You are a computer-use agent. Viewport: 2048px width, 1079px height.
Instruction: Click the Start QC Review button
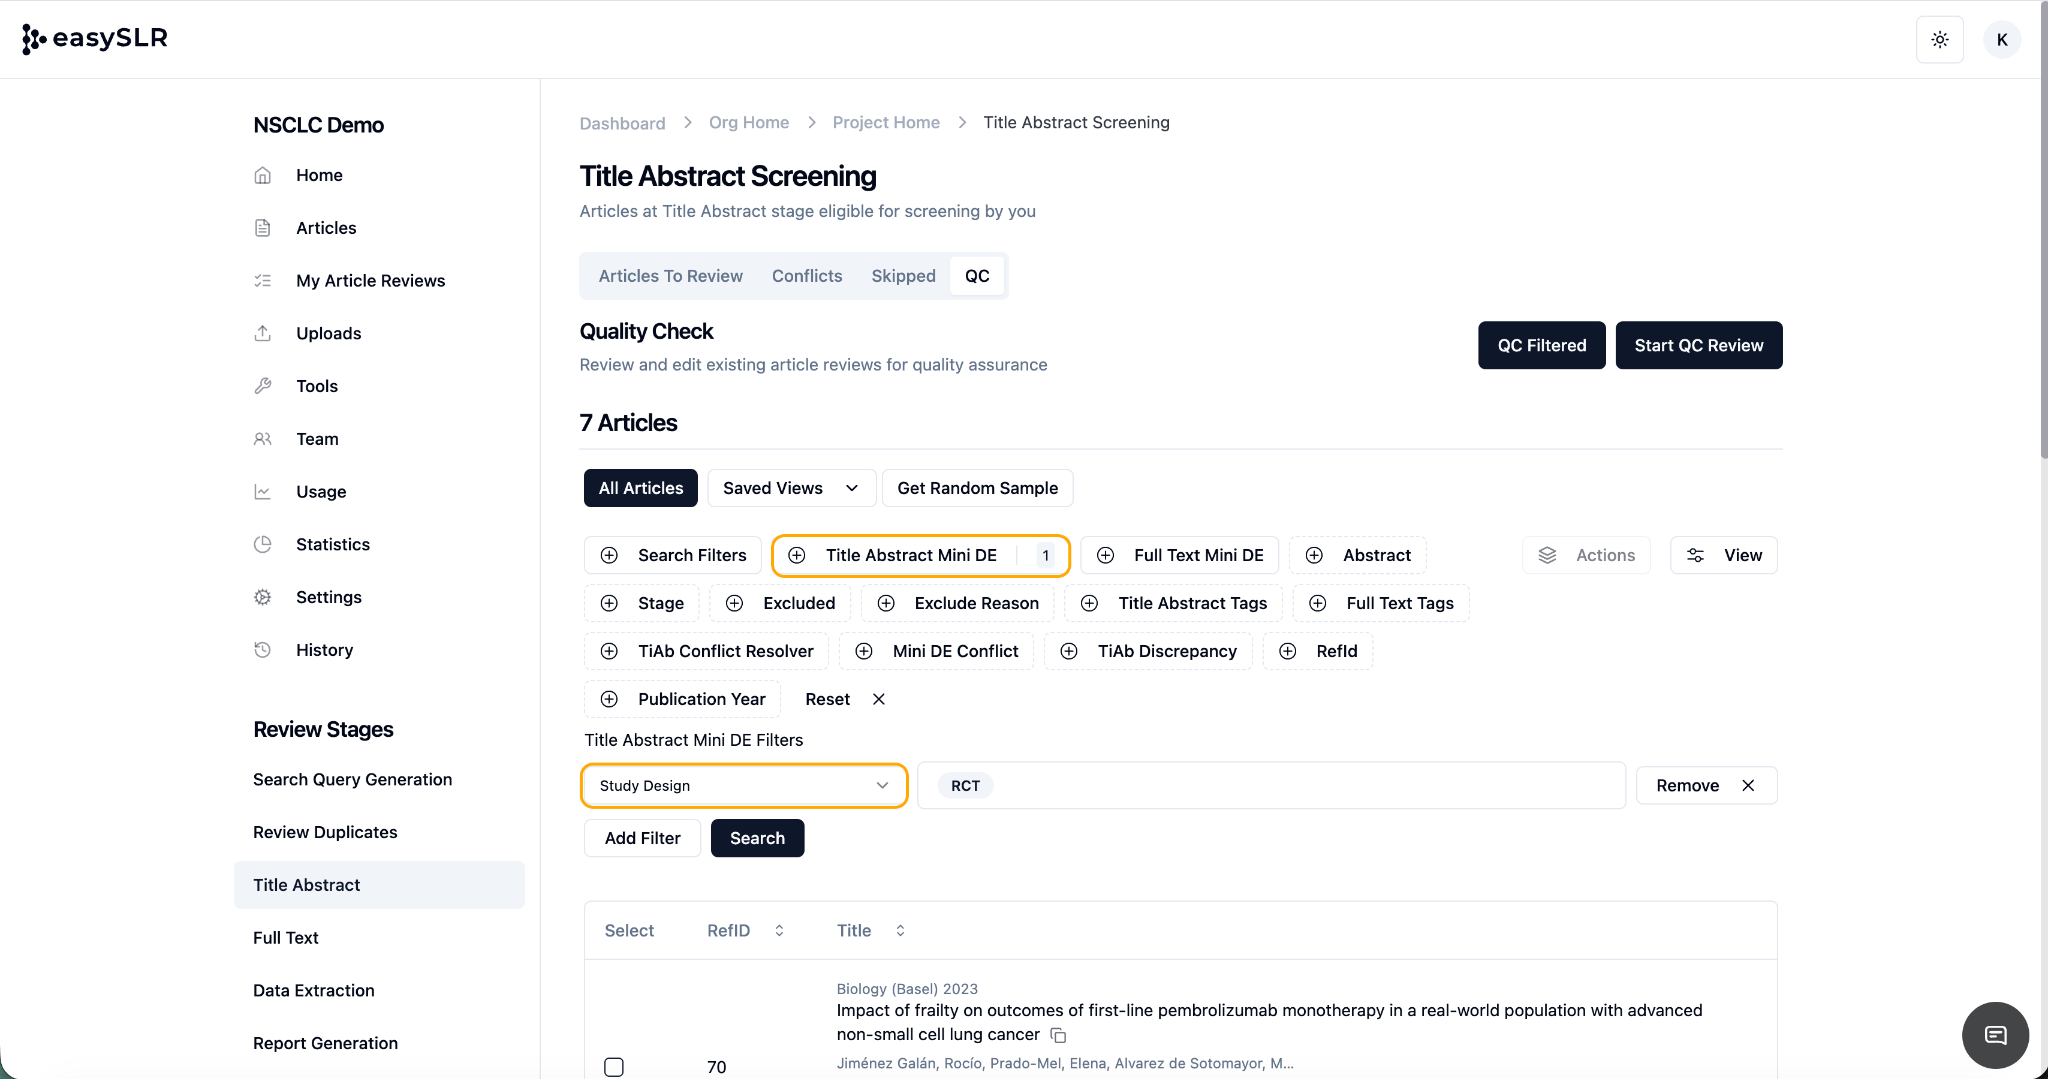pyautogui.click(x=1698, y=345)
